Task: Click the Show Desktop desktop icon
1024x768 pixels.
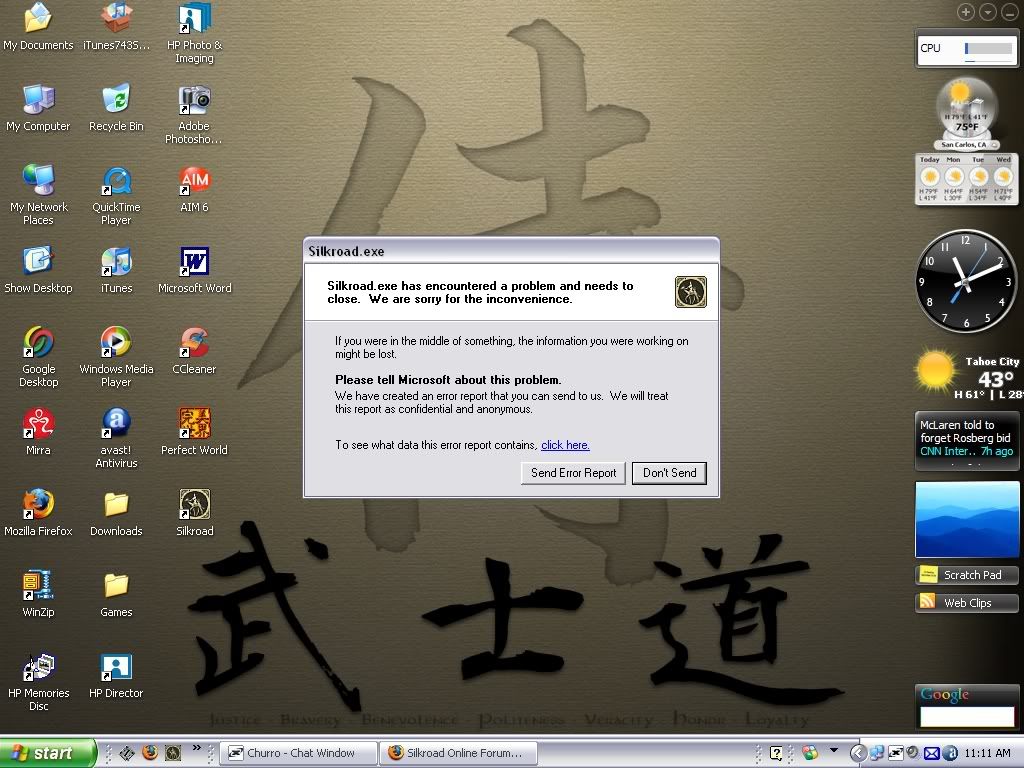Action: [x=38, y=270]
